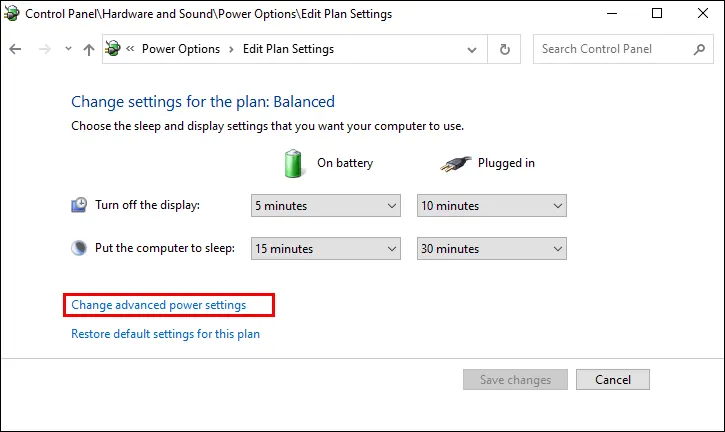Open the recent locations chevron
Viewport: 725px width, 432px height.
(x=67, y=49)
